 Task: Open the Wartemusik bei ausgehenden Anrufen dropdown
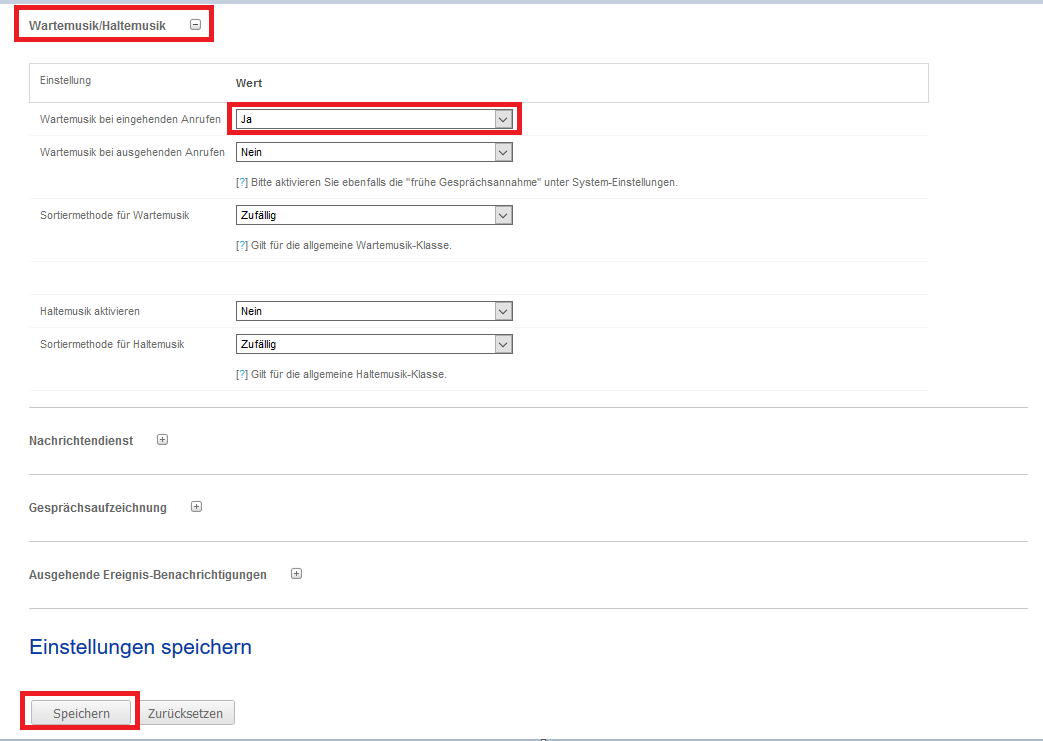[x=374, y=152]
